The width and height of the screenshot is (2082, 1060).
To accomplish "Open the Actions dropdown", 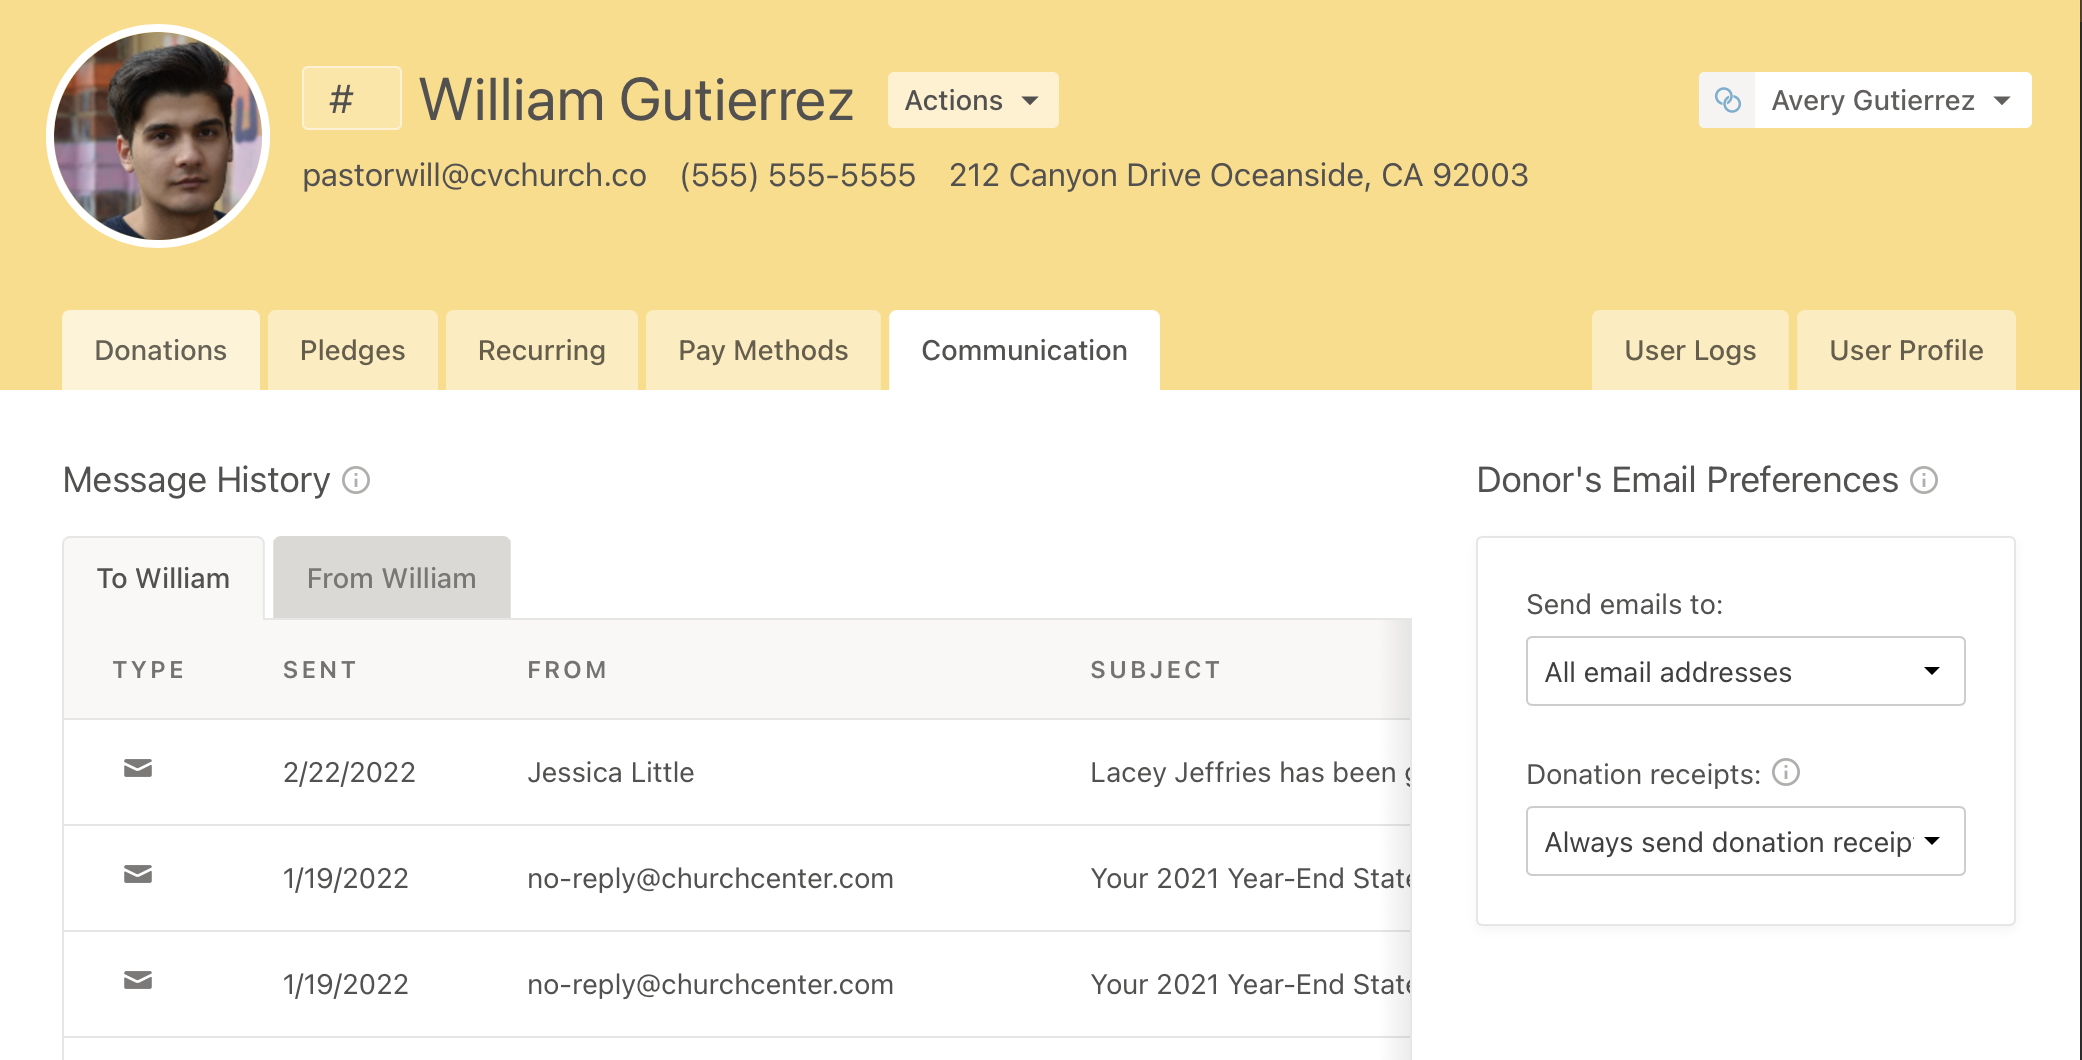I will 973,100.
